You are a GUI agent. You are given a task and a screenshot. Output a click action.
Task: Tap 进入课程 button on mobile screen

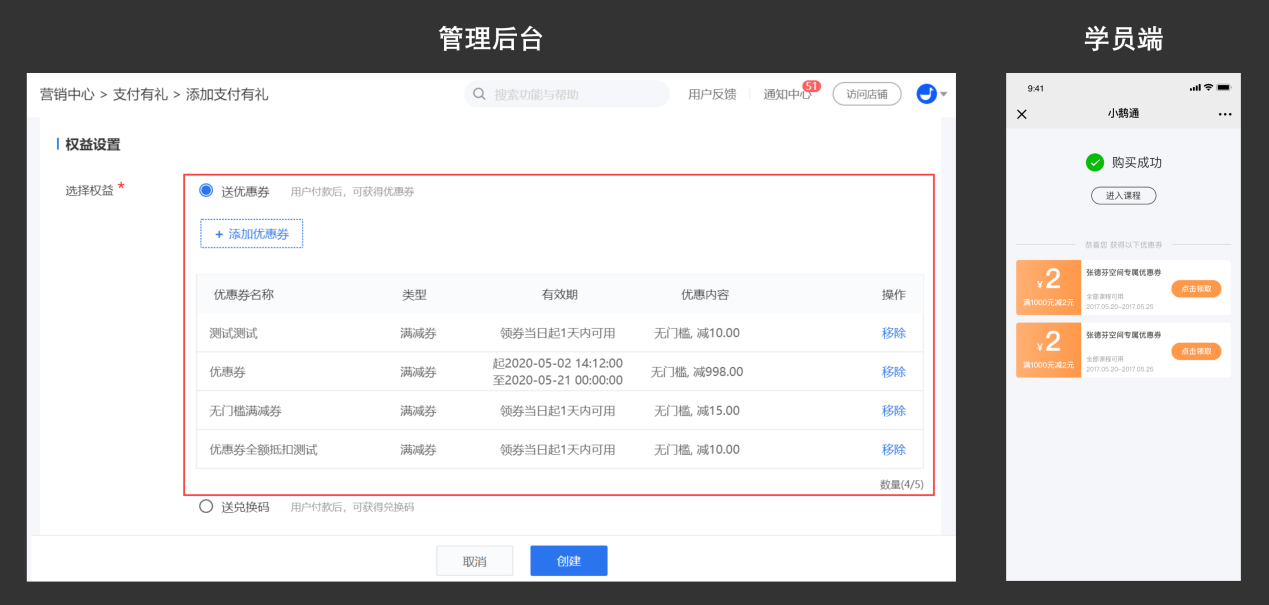tap(1123, 196)
